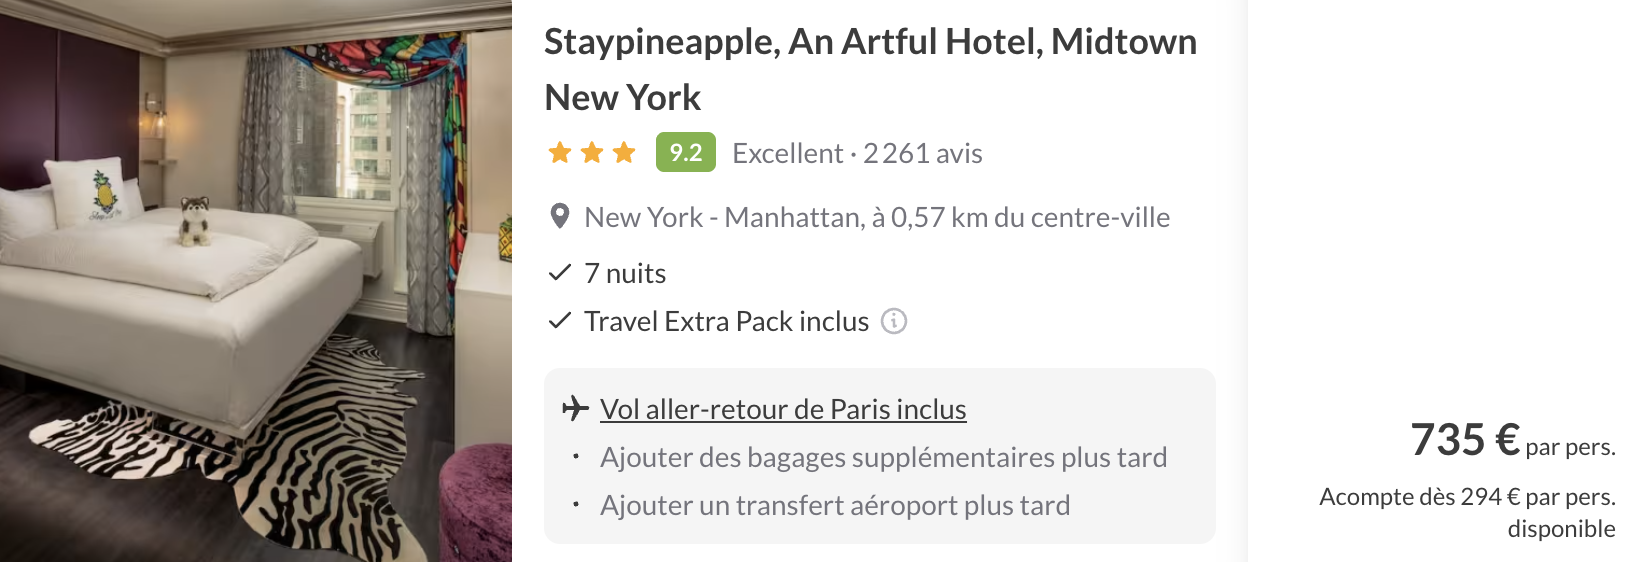Open the Staypineapple hotel title

point(870,69)
